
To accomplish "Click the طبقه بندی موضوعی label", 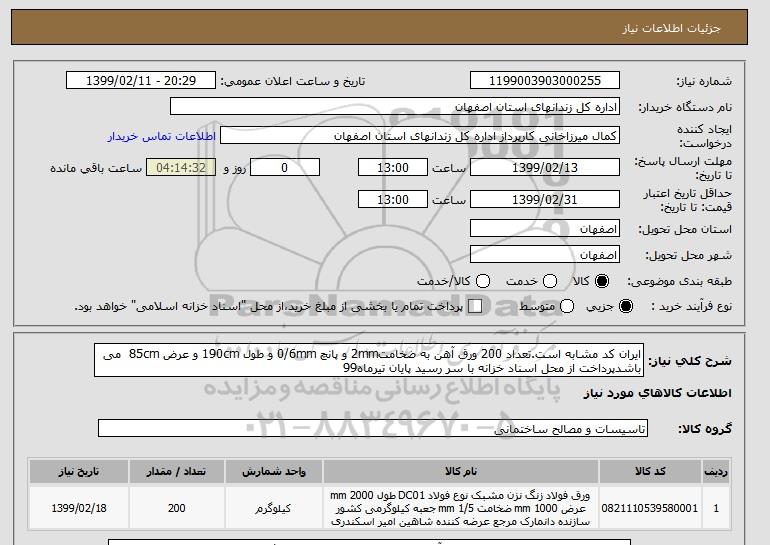I will [680, 281].
